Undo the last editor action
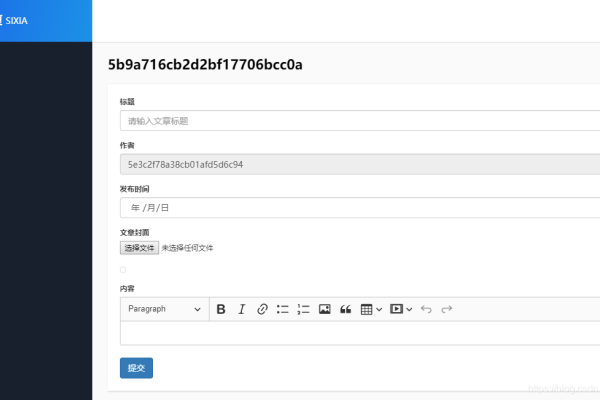This screenshot has width=600, height=400. [426, 309]
